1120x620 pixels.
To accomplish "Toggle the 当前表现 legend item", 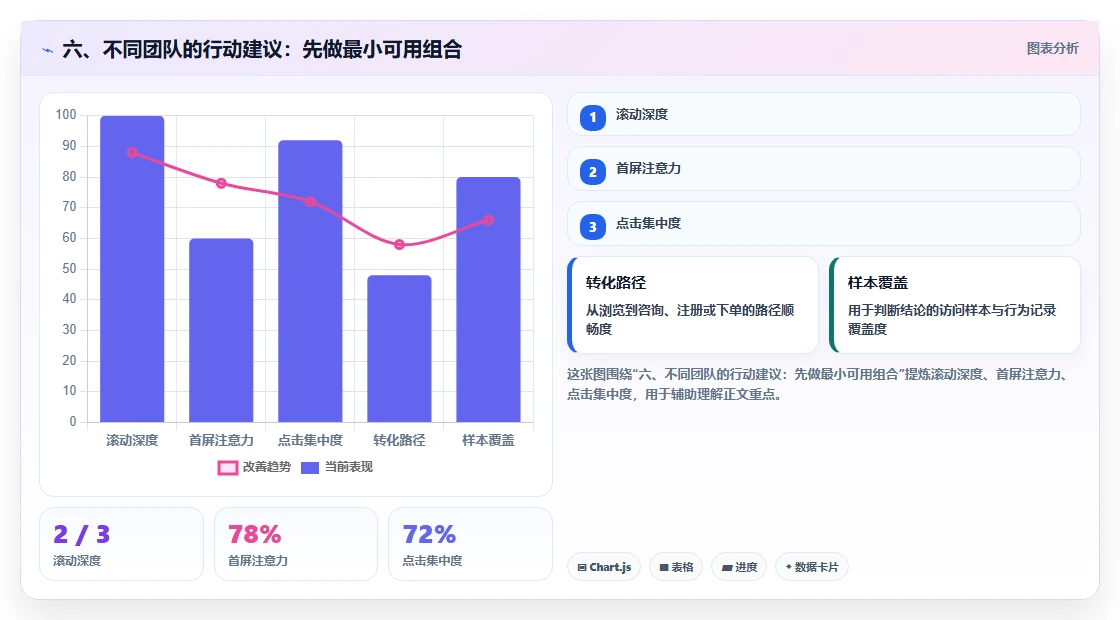I will [x=337, y=467].
